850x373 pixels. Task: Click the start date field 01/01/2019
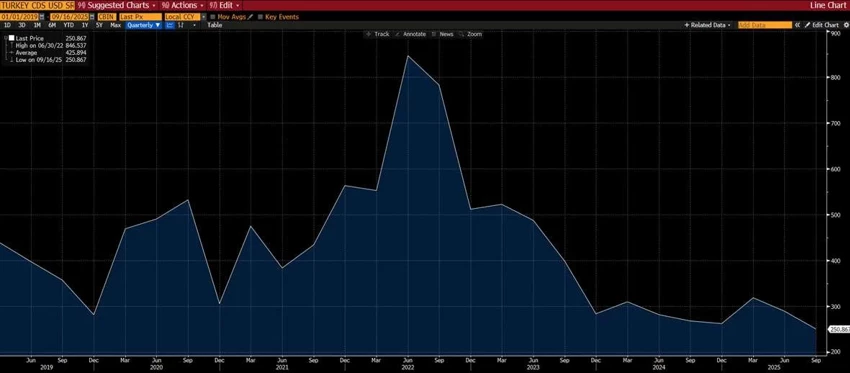tap(20, 17)
